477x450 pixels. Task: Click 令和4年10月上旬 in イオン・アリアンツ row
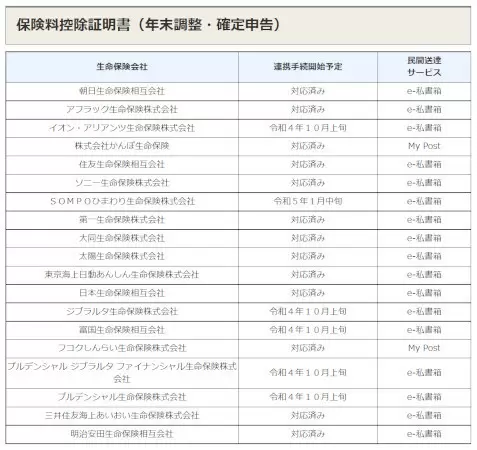[x=308, y=128]
